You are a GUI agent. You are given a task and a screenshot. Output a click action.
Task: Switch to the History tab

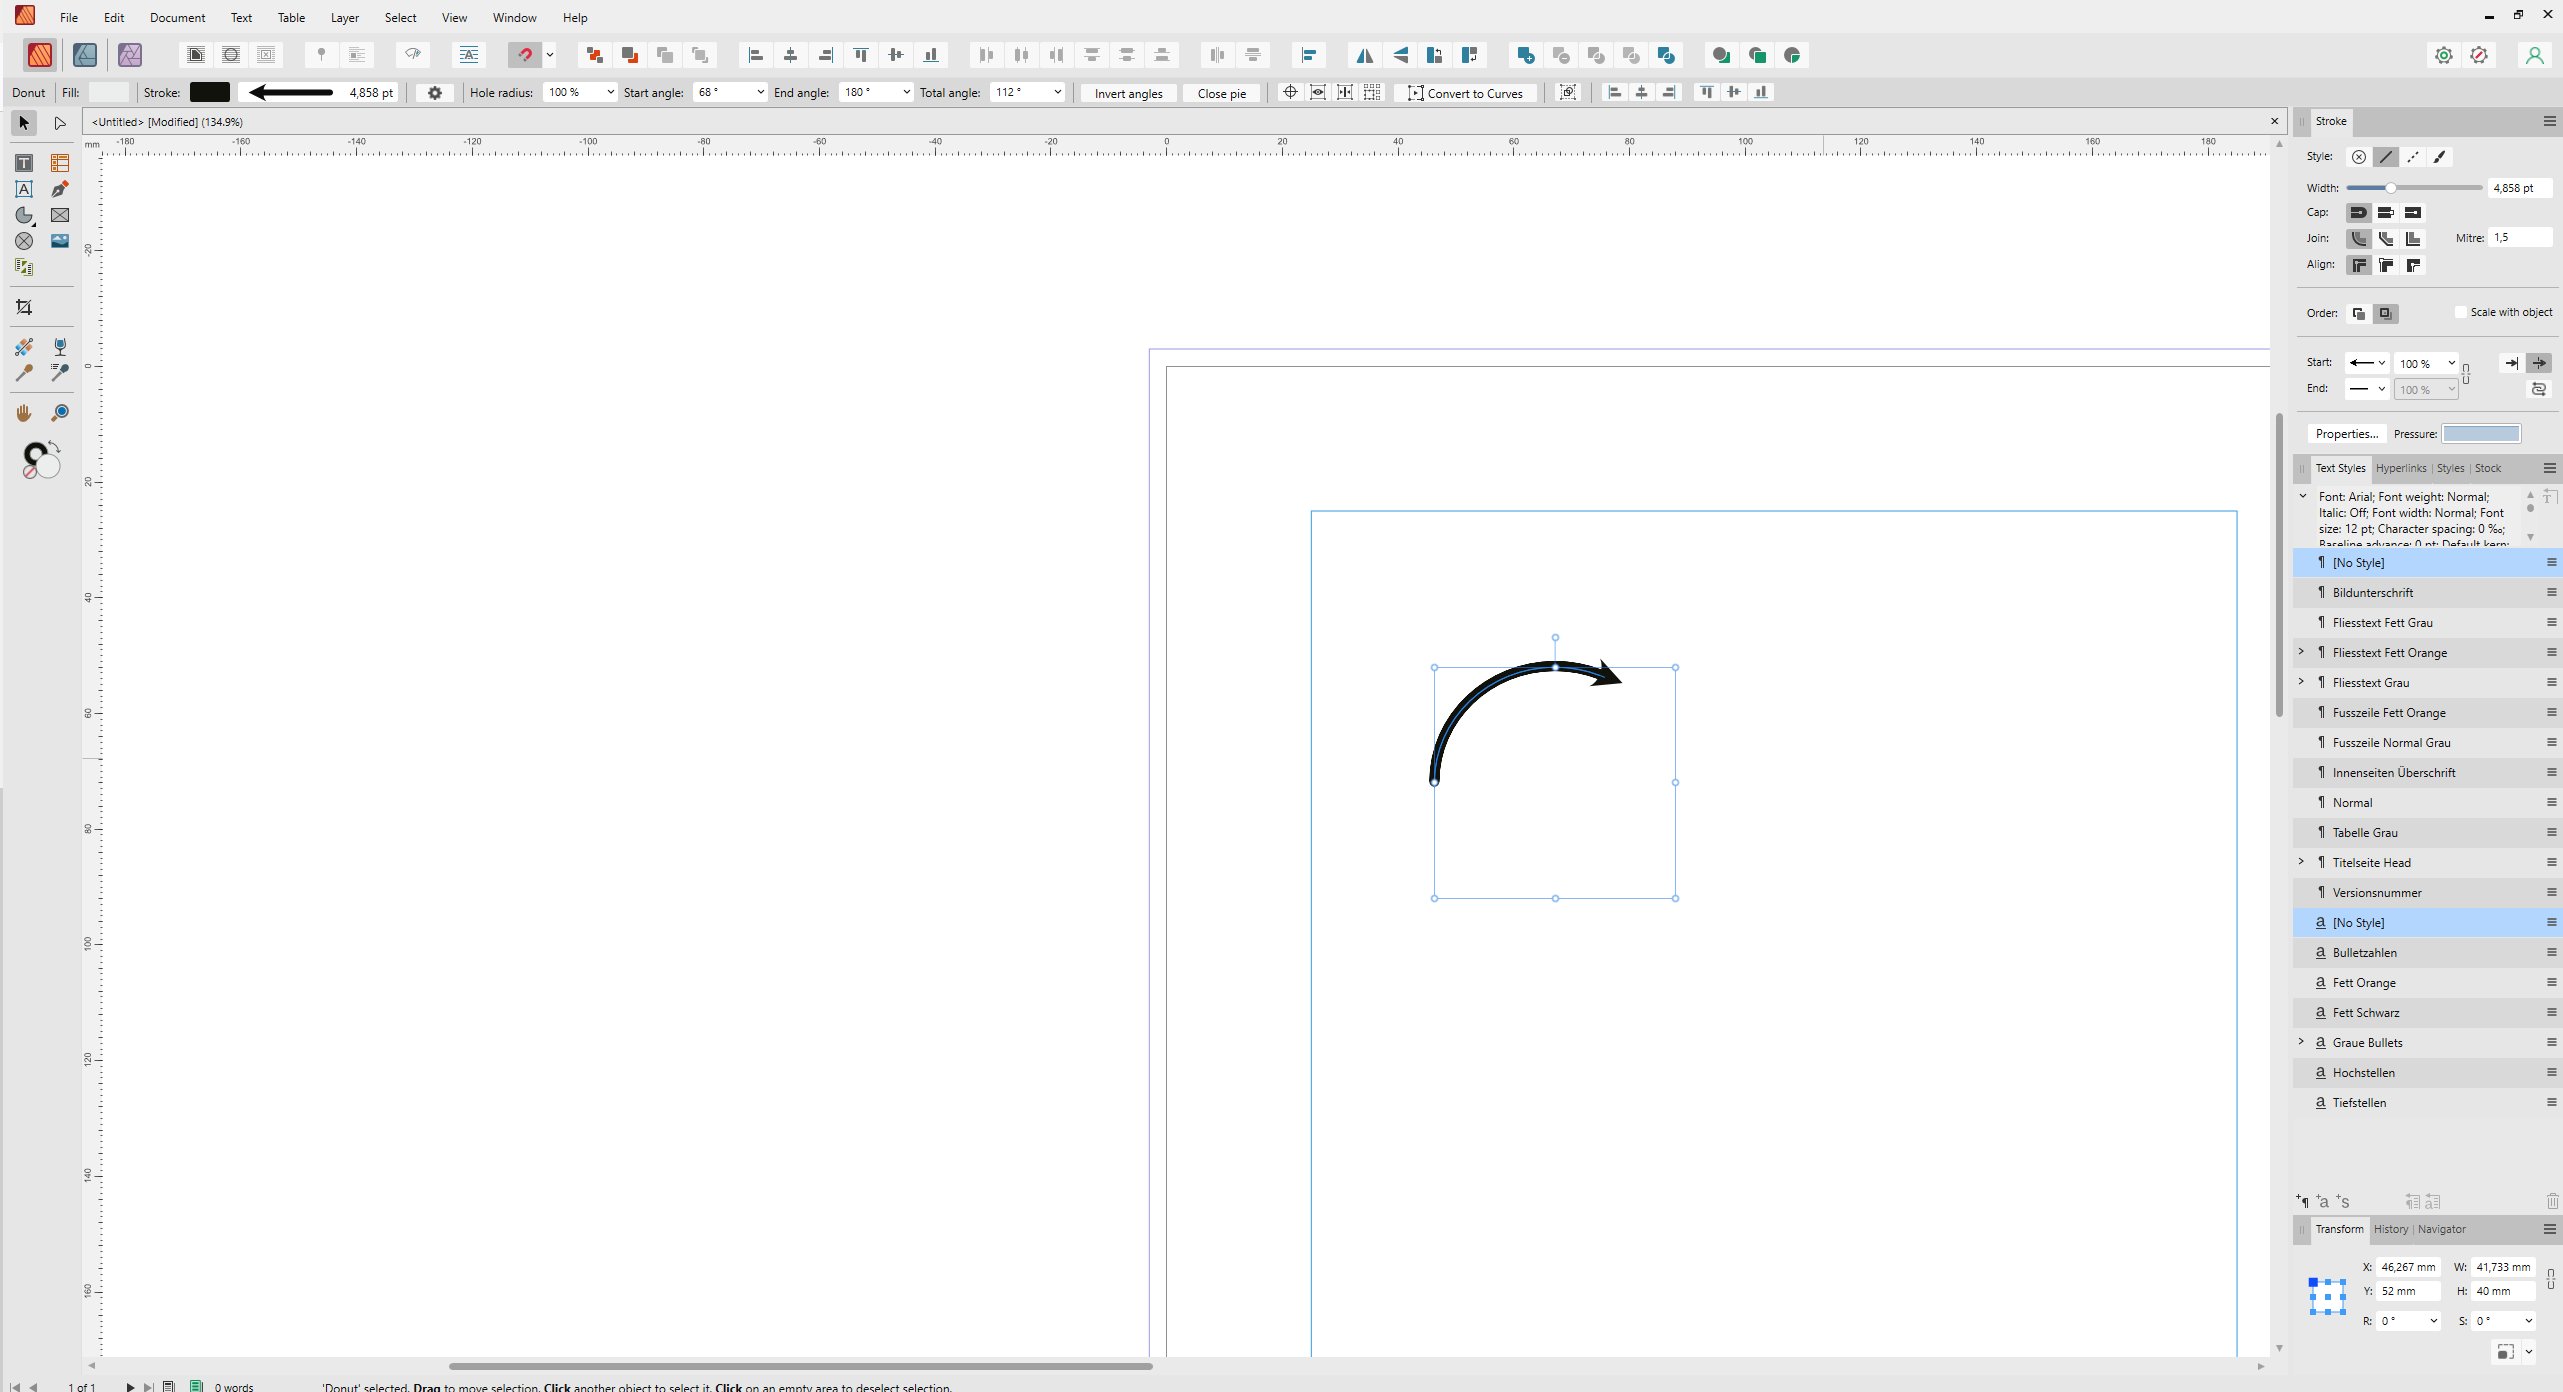coord(2390,1229)
